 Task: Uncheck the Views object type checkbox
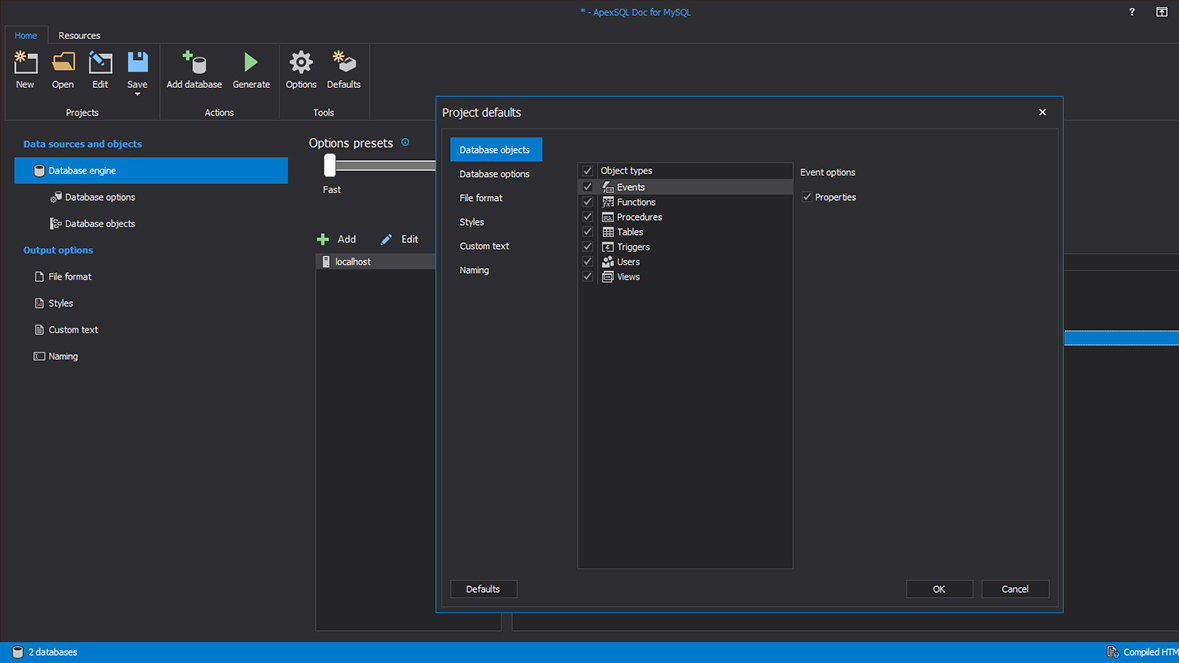click(x=587, y=276)
